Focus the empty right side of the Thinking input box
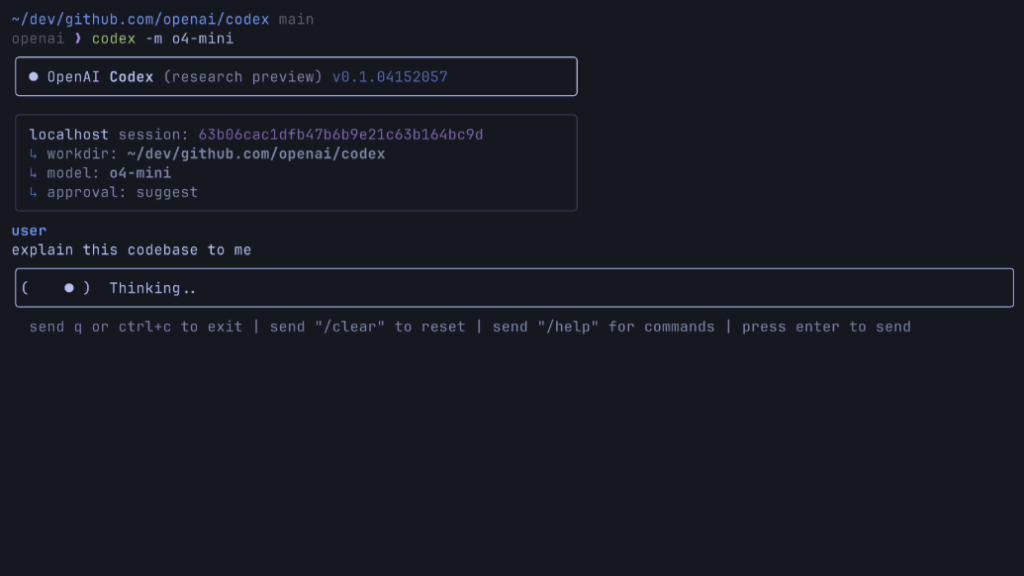 pos(700,288)
